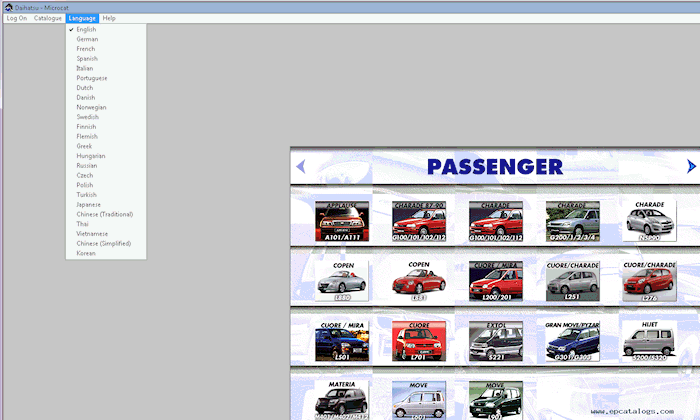Go to next category with right arrow
Viewport: 700px width, 420px height.
[x=691, y=166]
